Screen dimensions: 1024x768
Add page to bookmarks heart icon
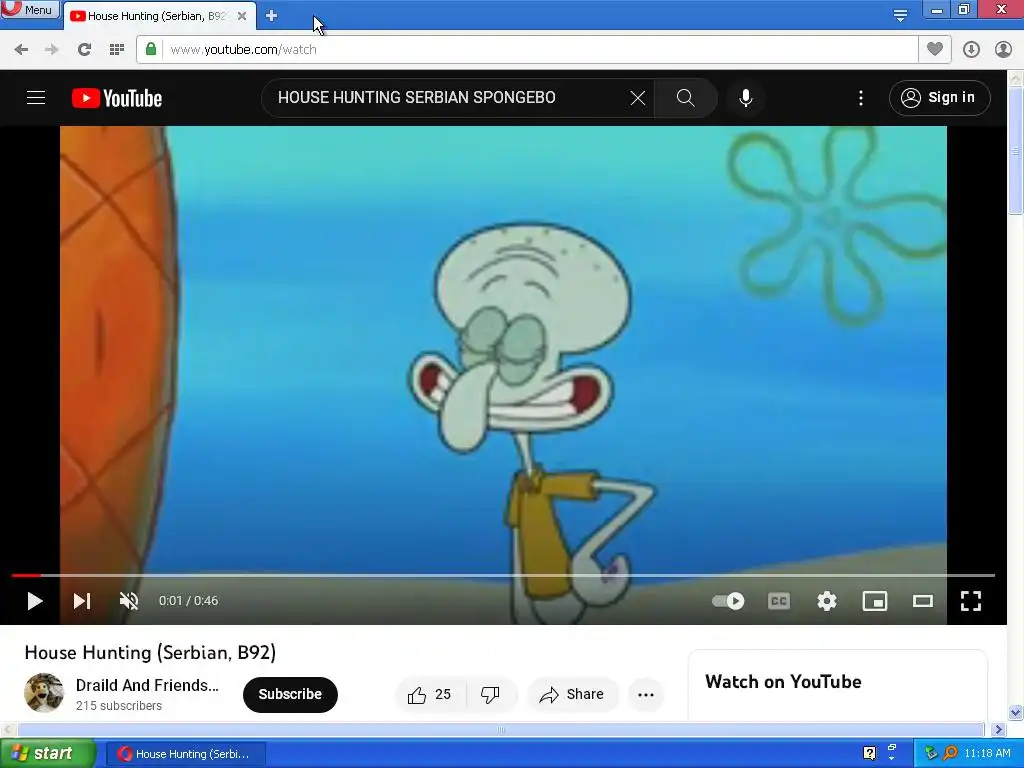tap(935, 49)
